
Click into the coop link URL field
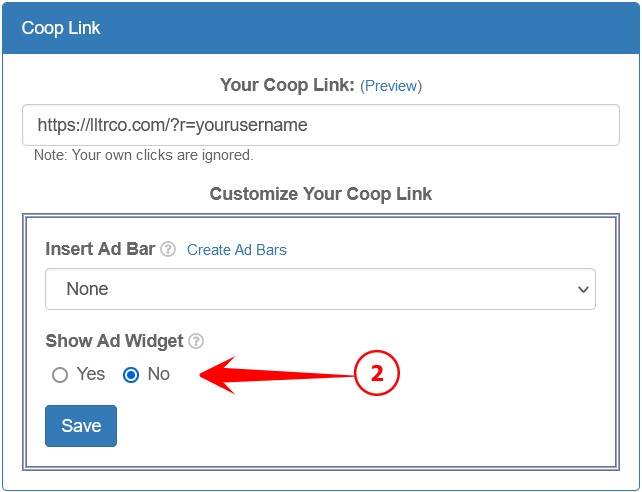click(320, 126)
